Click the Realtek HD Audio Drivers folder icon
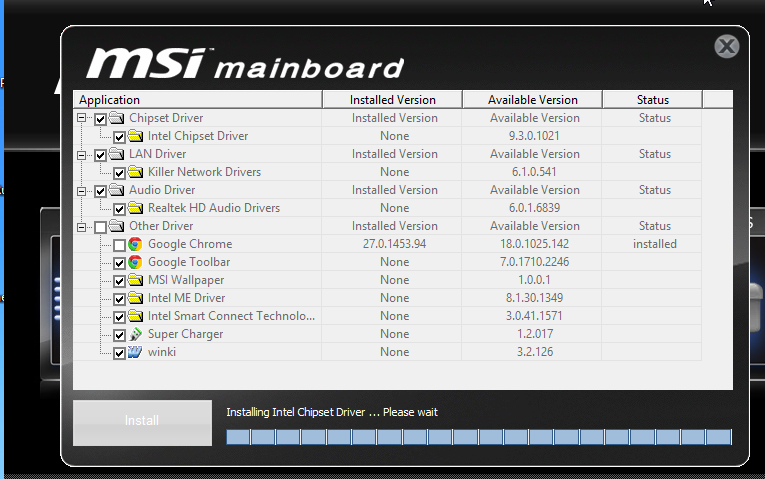This screenshot has width=765, height=479. tap(135, 208)
